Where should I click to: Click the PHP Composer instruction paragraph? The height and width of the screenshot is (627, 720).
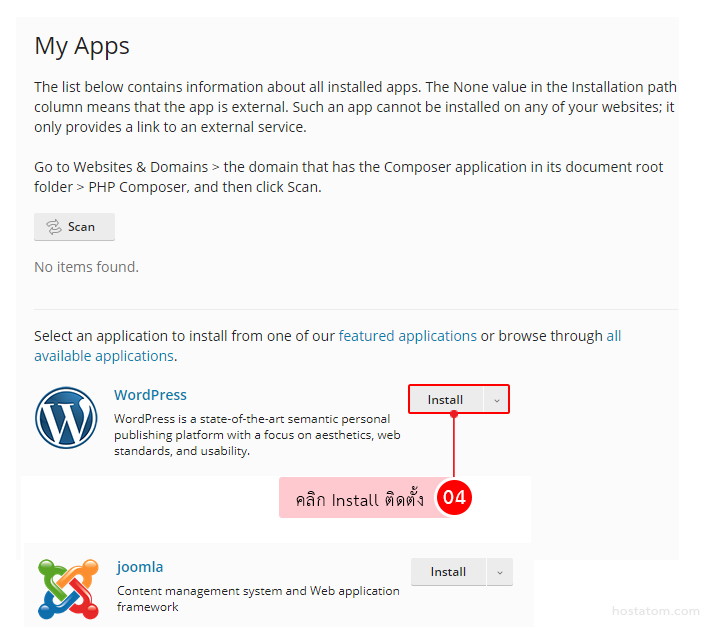point(348,177)
